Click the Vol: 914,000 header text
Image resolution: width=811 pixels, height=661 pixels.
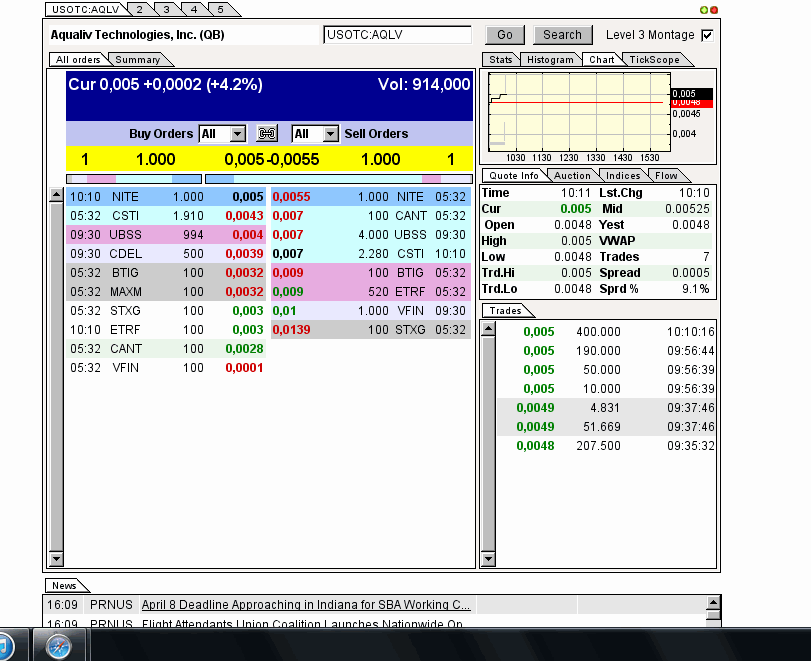424,84
